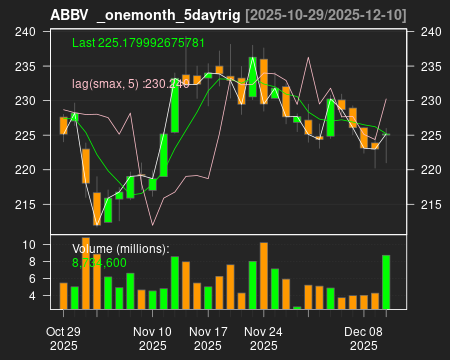Click the ABBV _onemonth_5daytrig chart title
The width and height of the screenshot is (450, 360).
click(145, 15)
